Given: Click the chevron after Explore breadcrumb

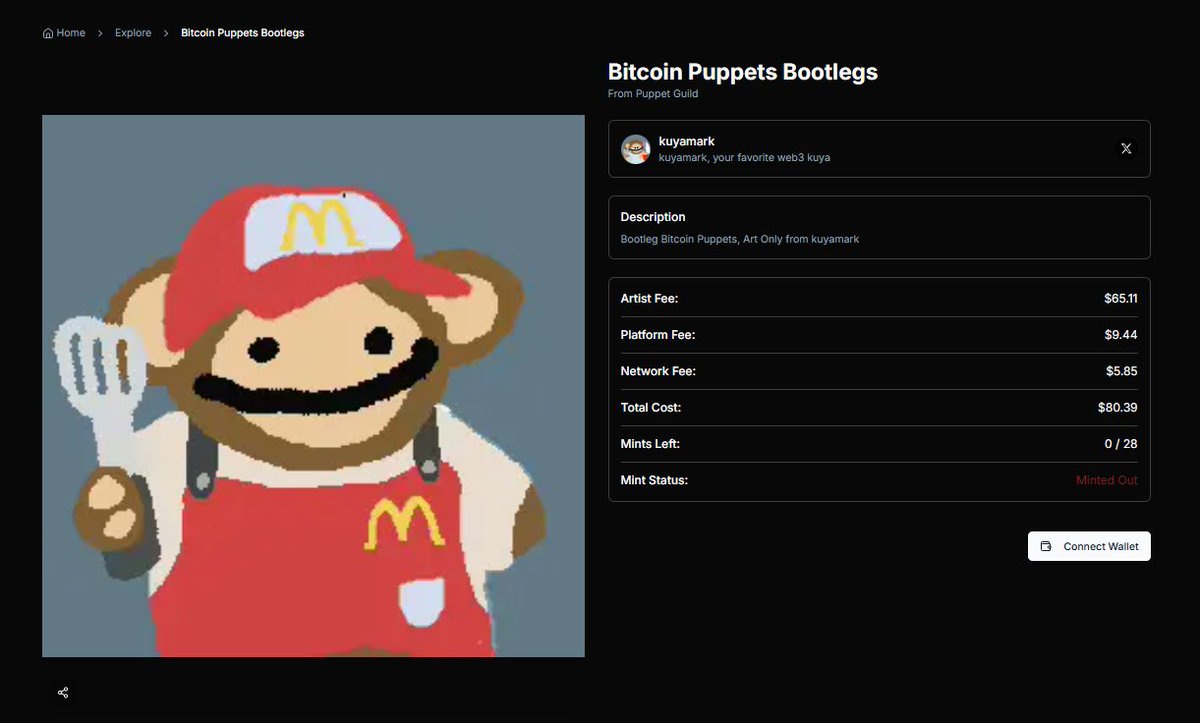Looking at the screenshot, I should 166,33.
